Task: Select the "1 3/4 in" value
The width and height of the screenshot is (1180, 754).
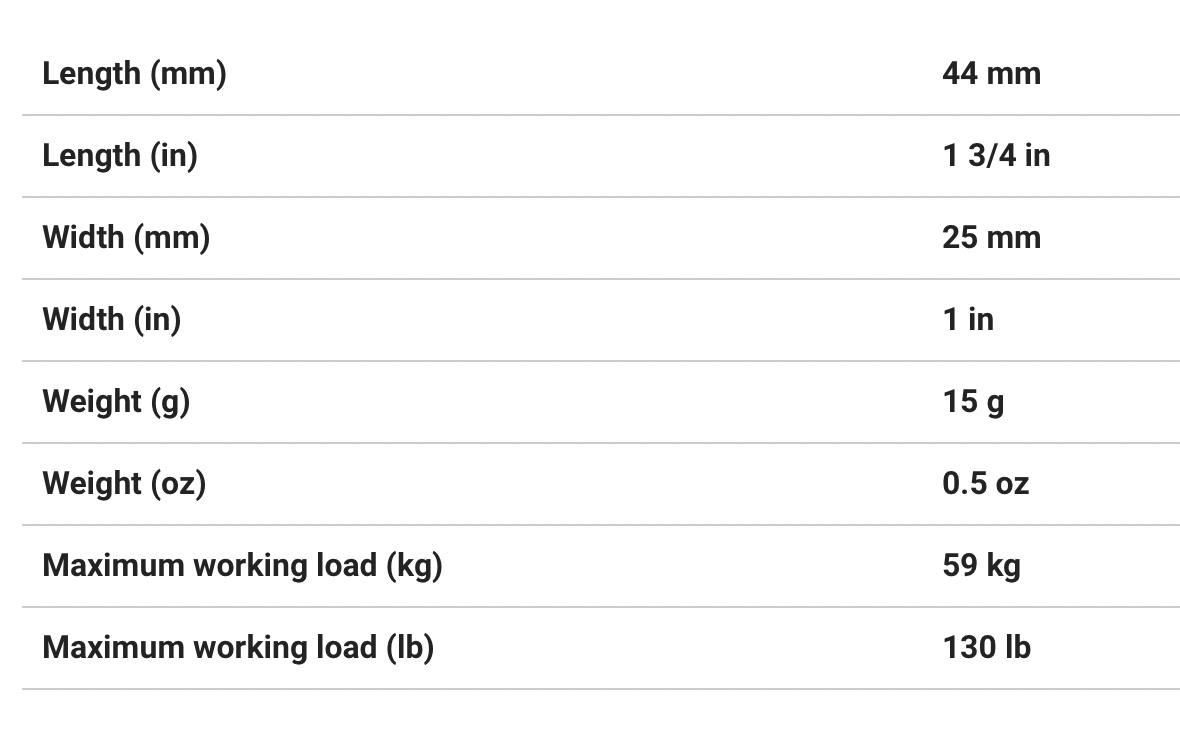Action: coord(996,155)
